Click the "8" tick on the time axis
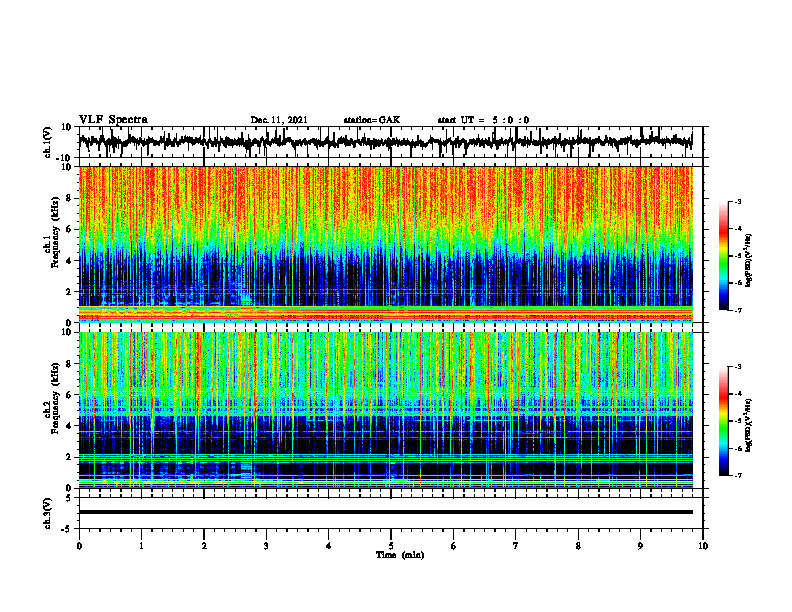The width and height of the screenshot is (792, 612). 578,546
